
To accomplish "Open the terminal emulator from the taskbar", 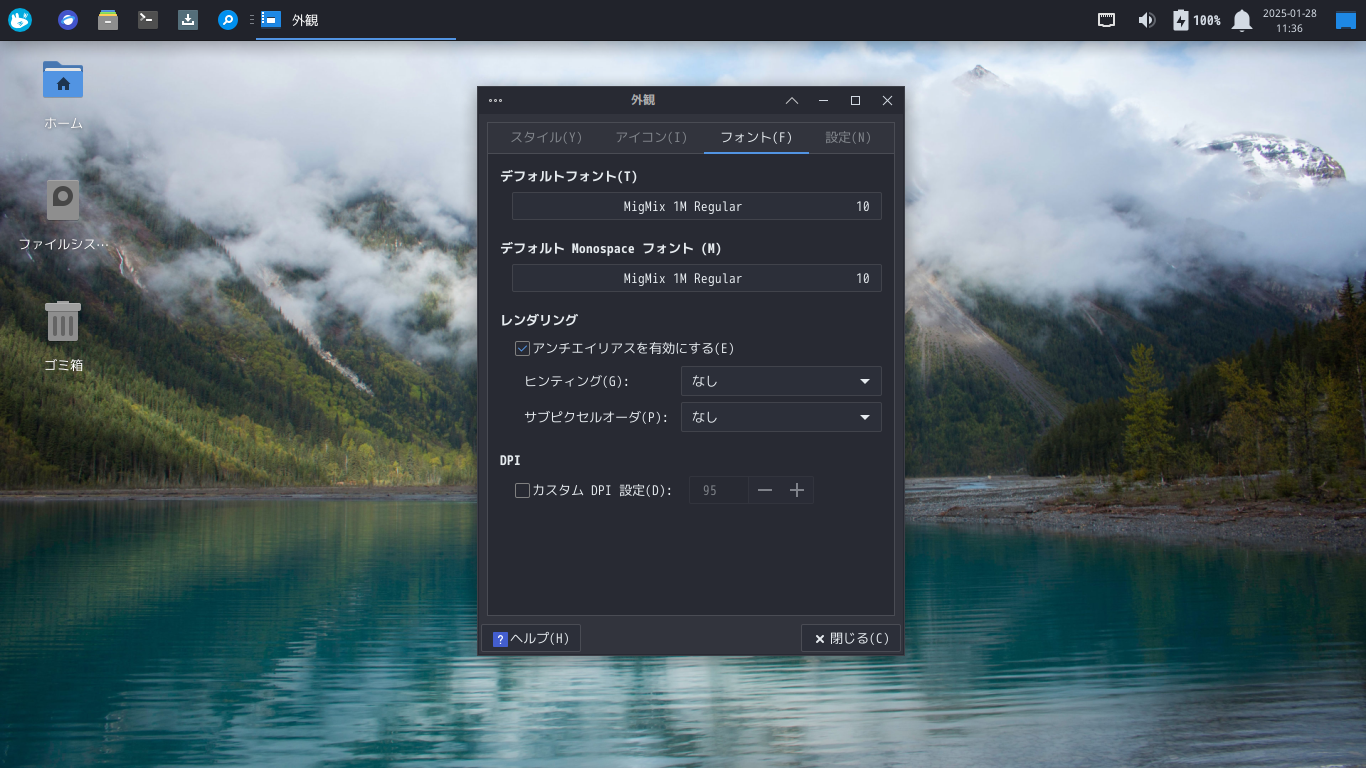I will tap(147, 19).
